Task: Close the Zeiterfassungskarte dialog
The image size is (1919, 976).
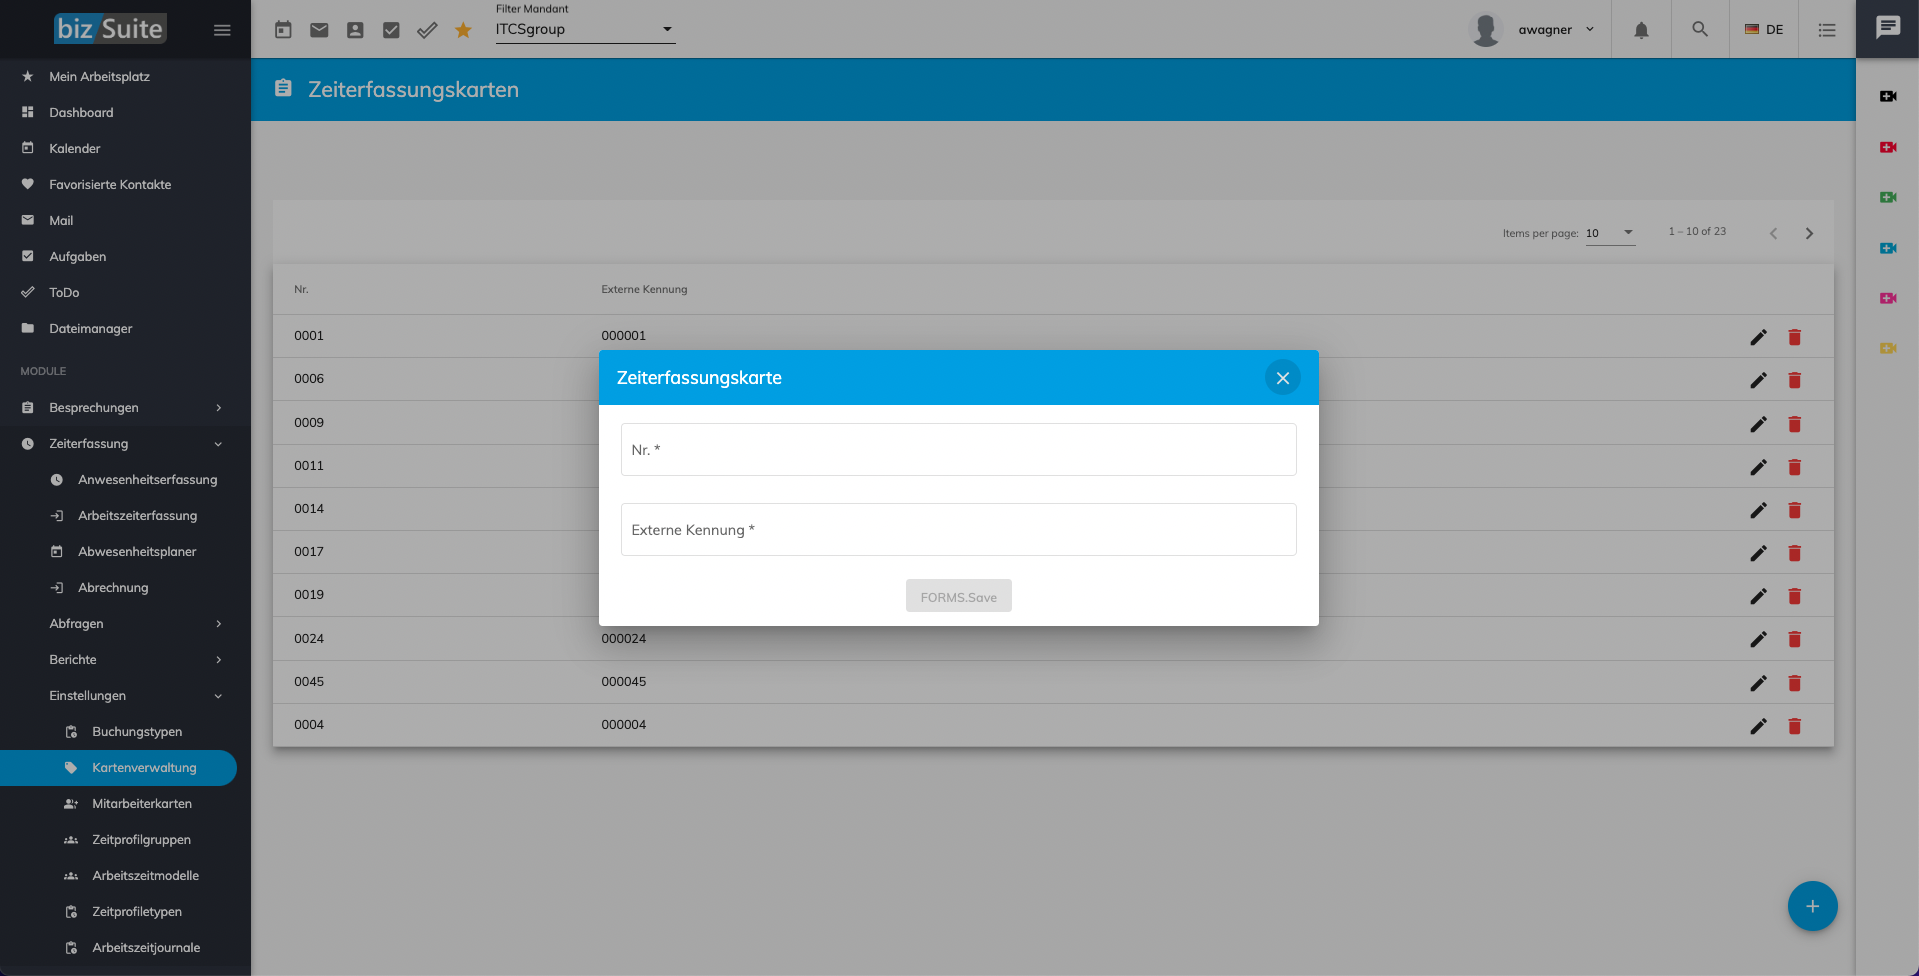Action: 1282,378
